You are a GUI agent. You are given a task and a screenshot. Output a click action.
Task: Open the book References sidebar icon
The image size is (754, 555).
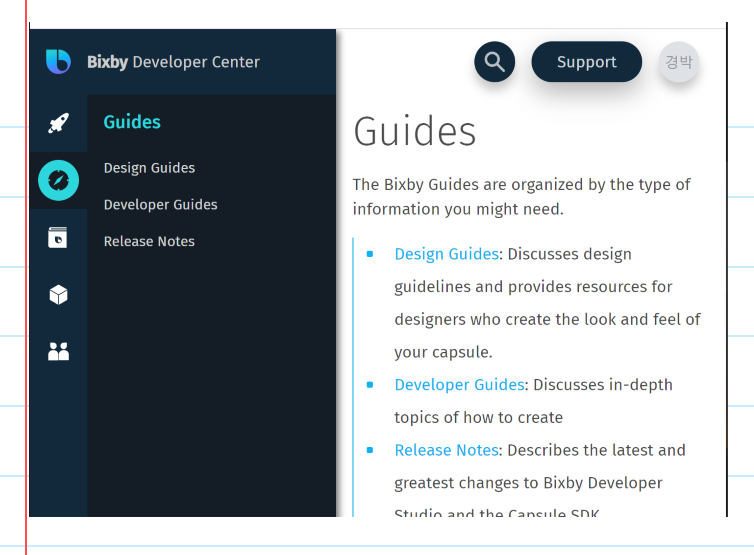58,238
